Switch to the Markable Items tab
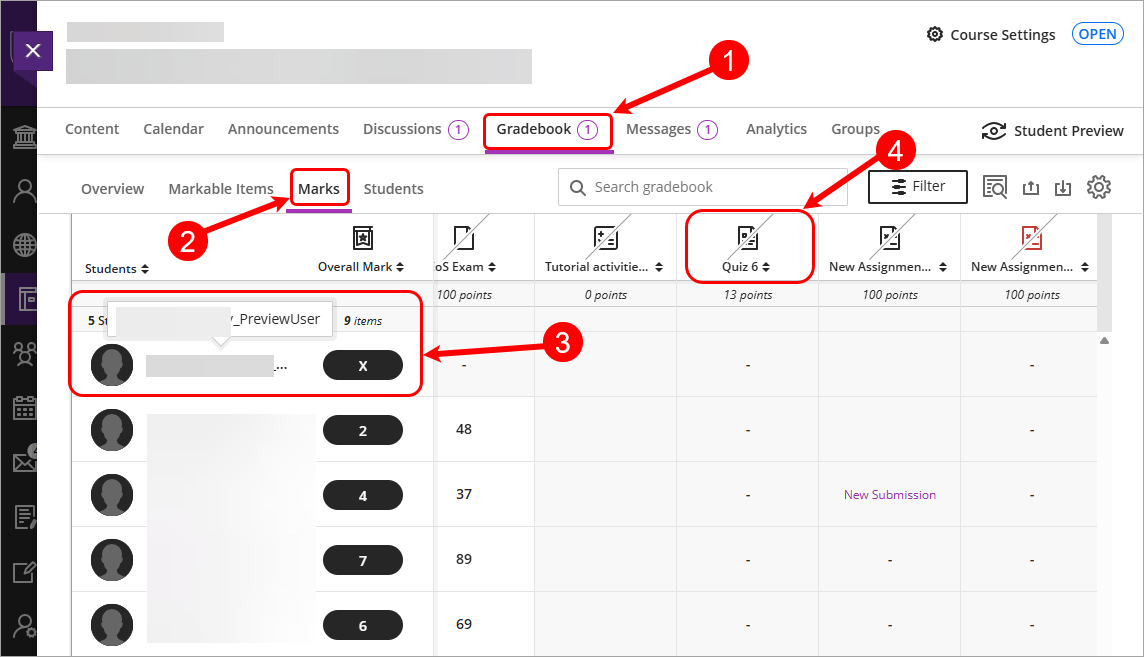This screenshot has height=657, width=1144. click(221, 188)
